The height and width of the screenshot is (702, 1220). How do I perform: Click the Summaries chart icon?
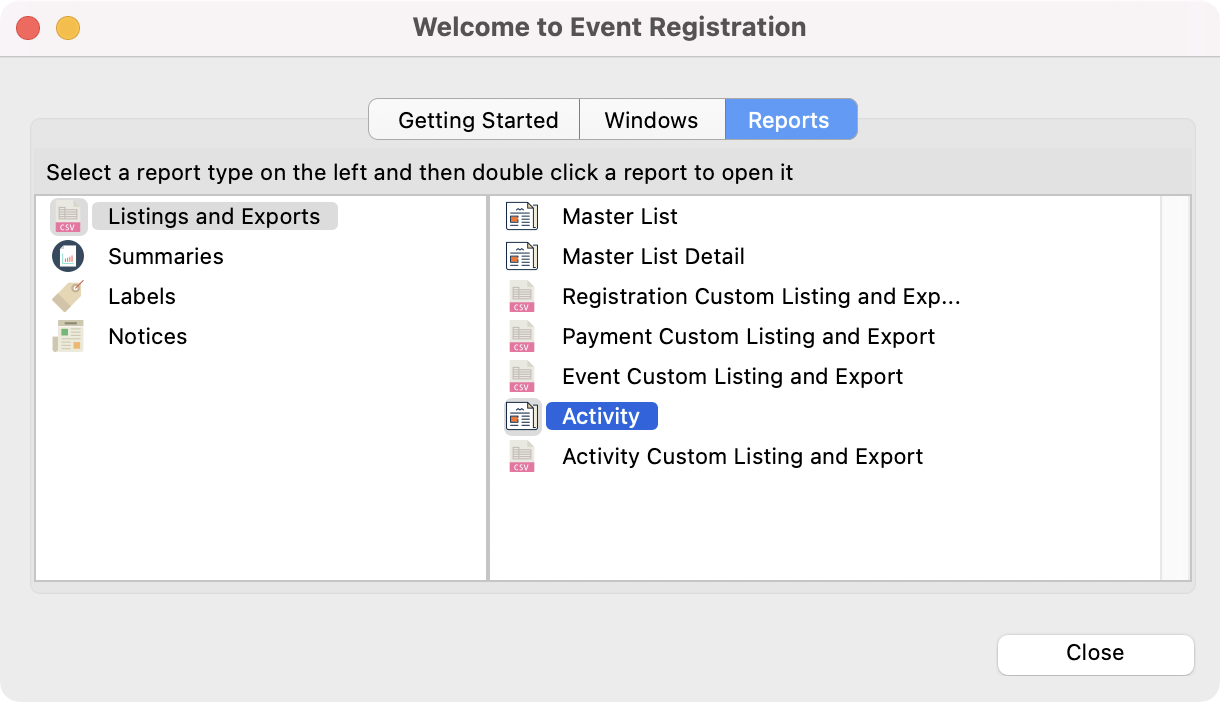68,257
